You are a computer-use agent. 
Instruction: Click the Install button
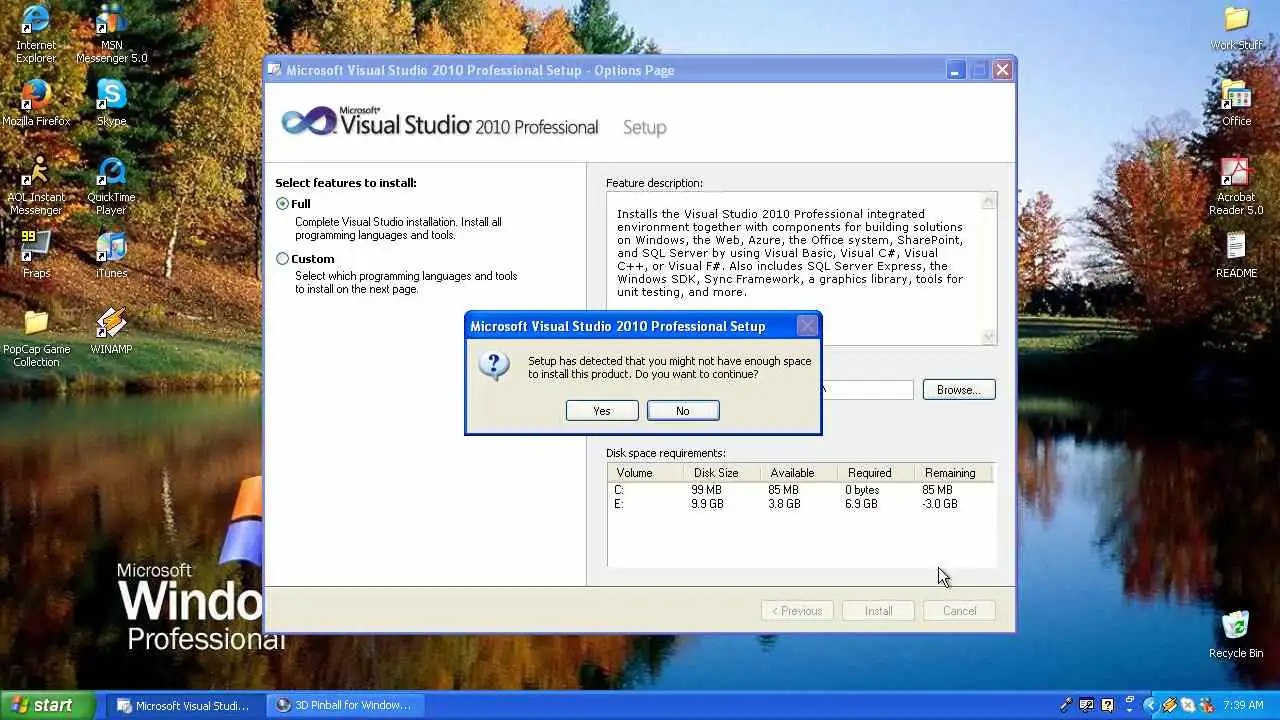[878, 611]
